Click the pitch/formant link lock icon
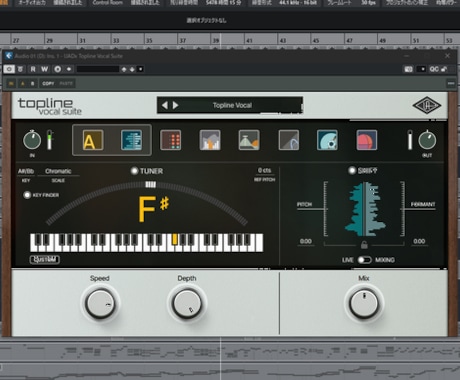460x380 pixels. (364, 245)
